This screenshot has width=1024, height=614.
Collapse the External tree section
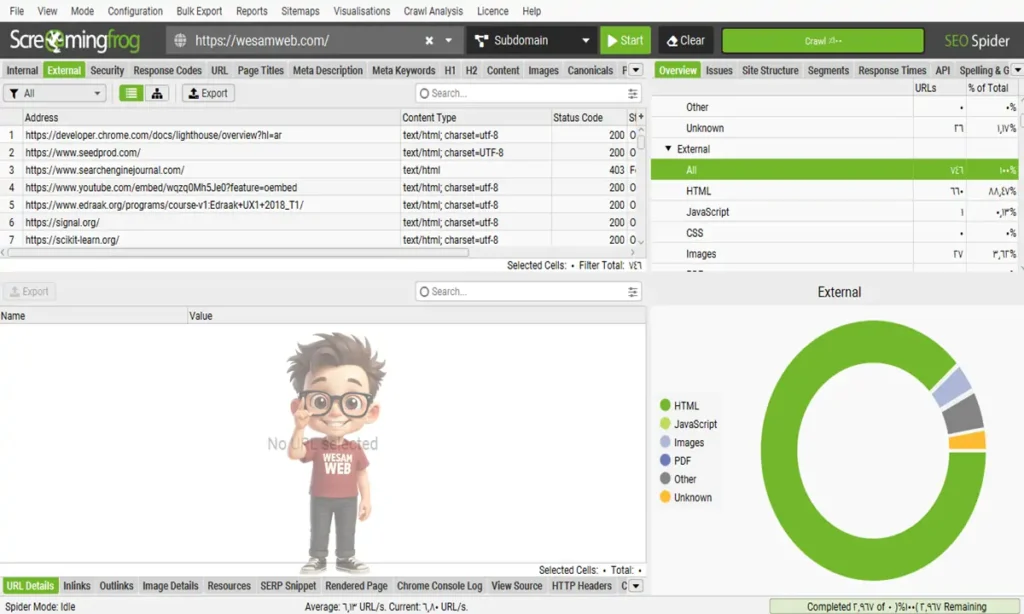click(668, 149)
